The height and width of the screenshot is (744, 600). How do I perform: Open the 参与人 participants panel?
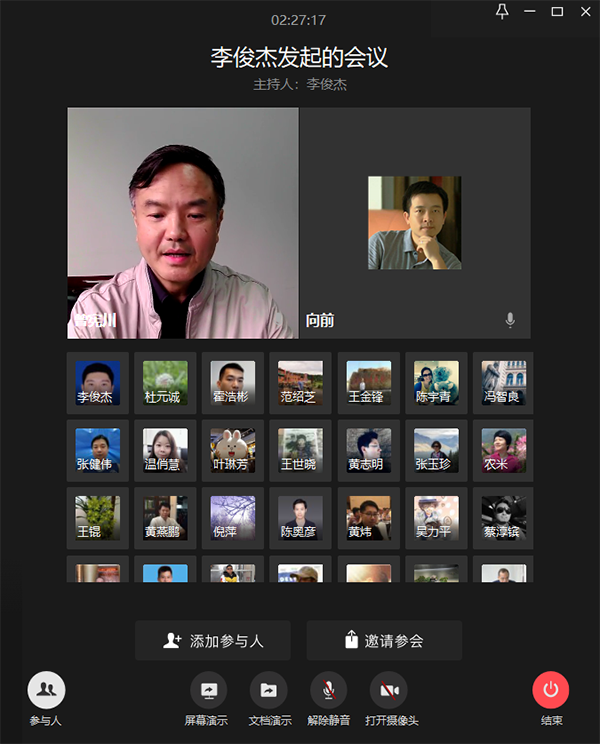46,690
